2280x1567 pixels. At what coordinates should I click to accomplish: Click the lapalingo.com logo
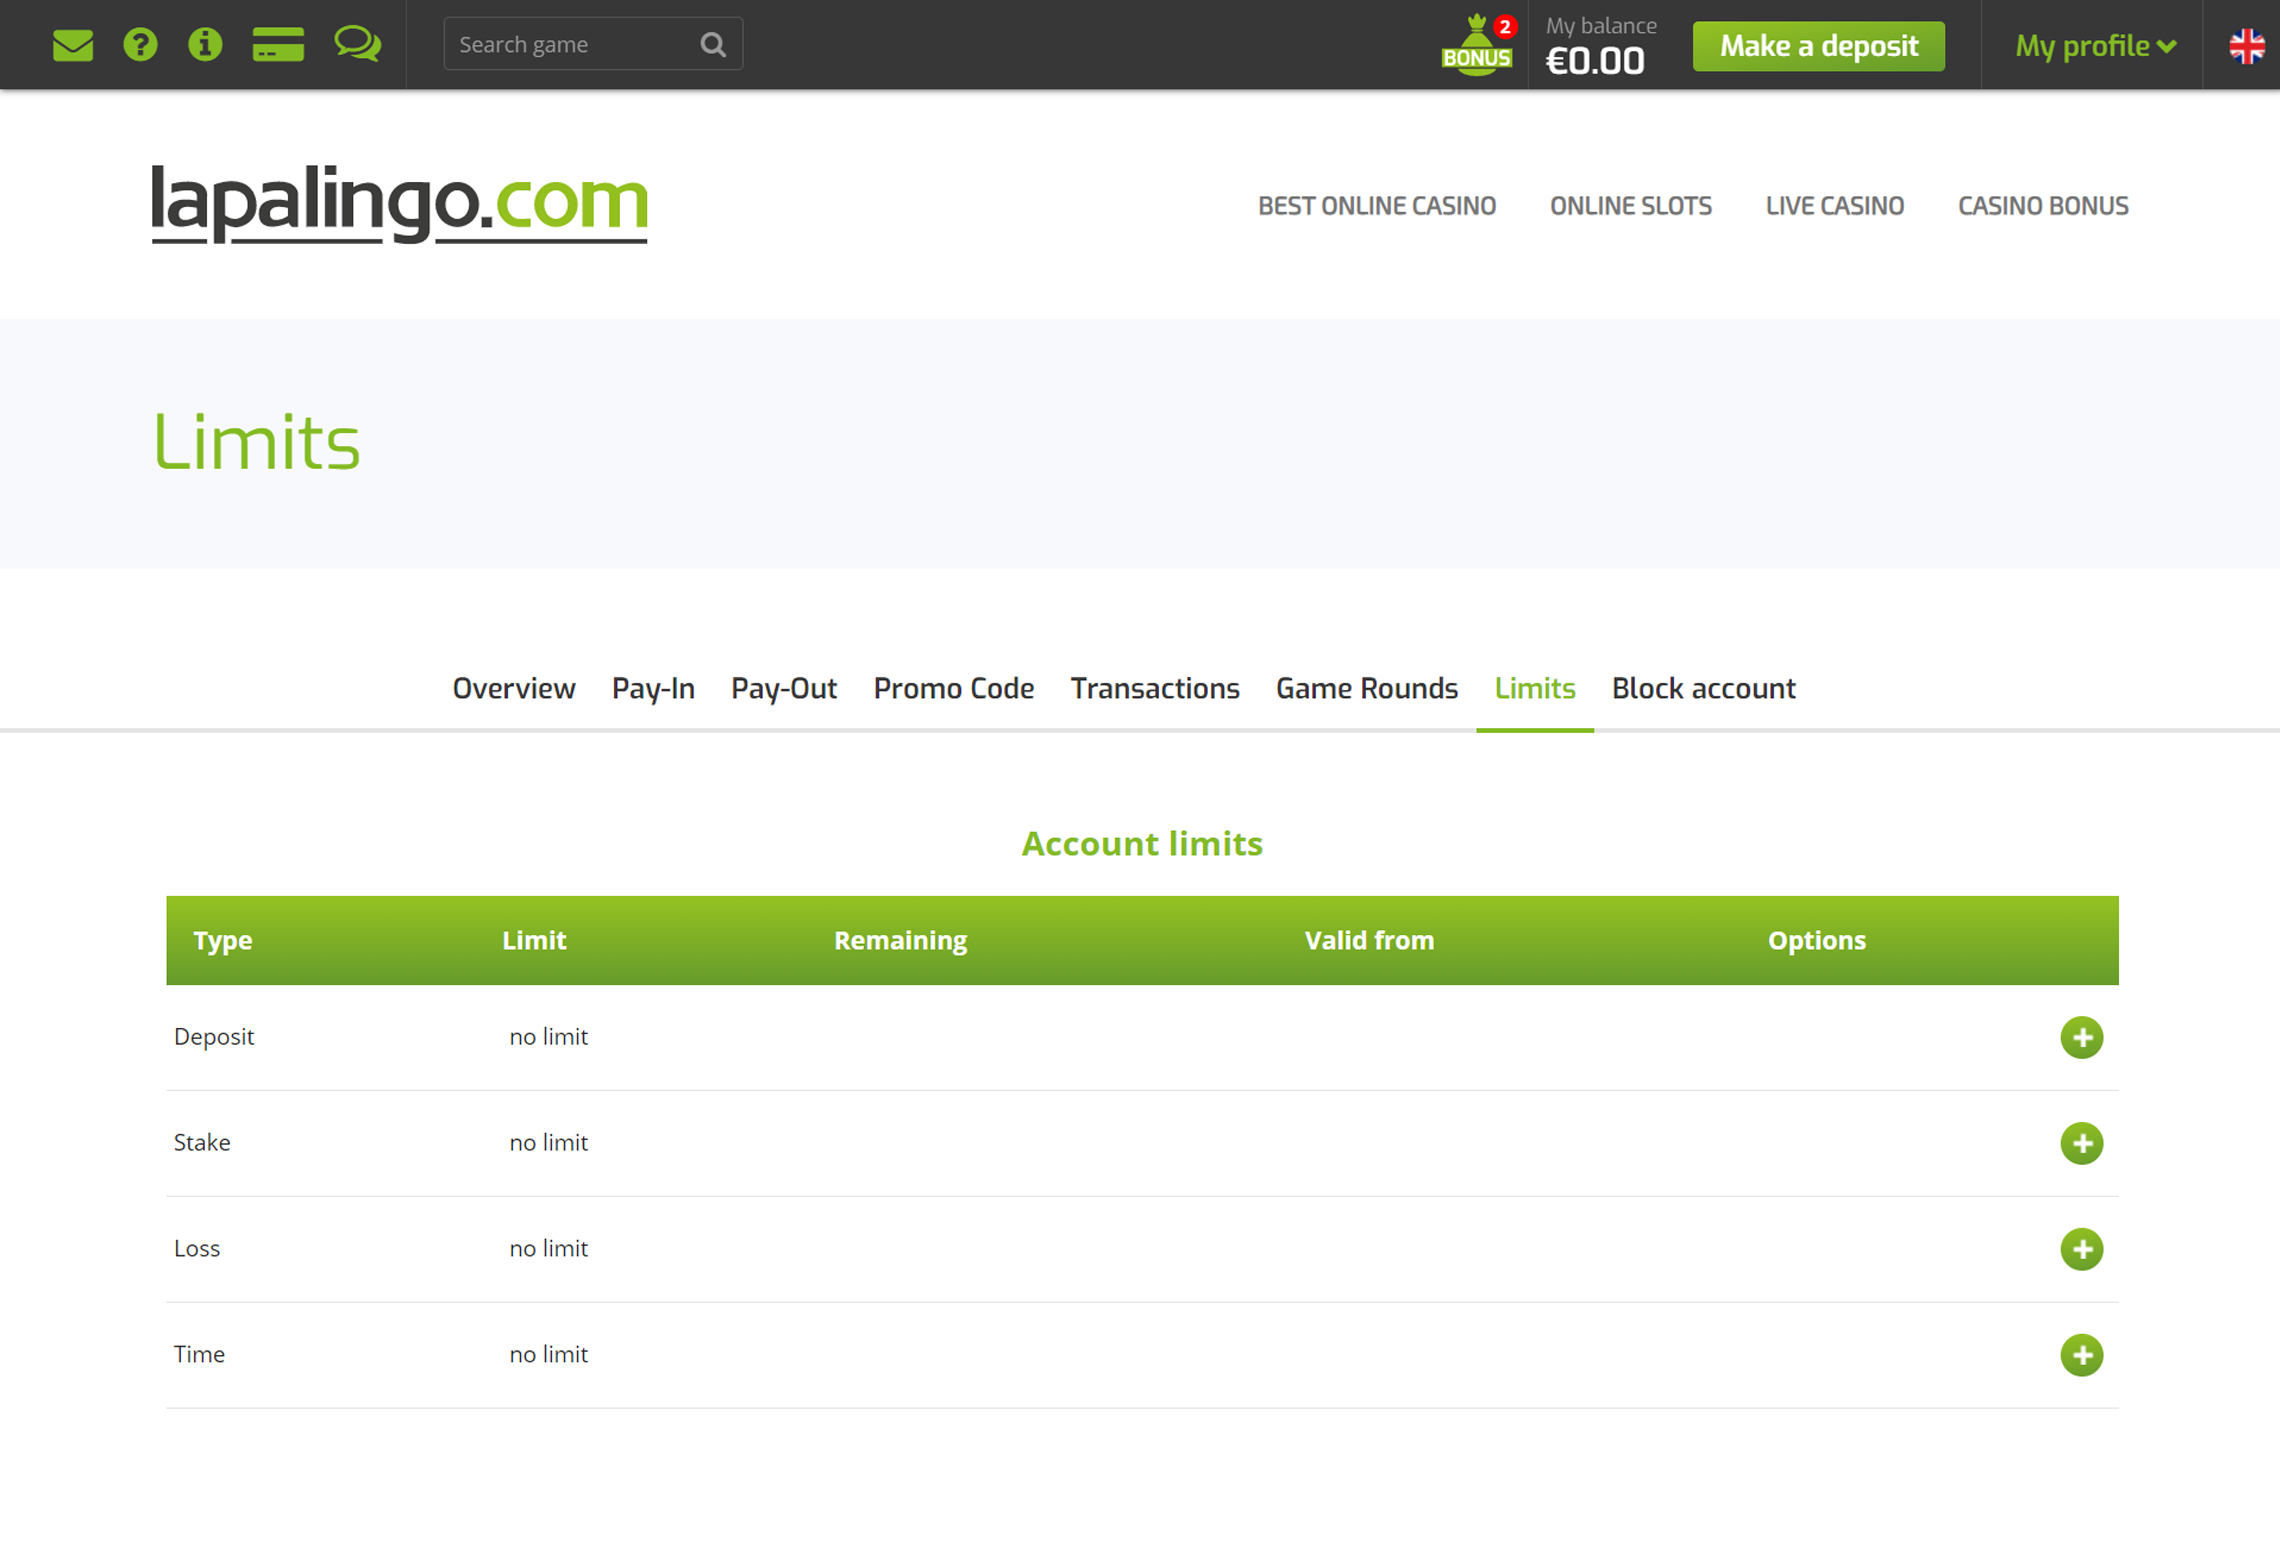coord(399,203)
